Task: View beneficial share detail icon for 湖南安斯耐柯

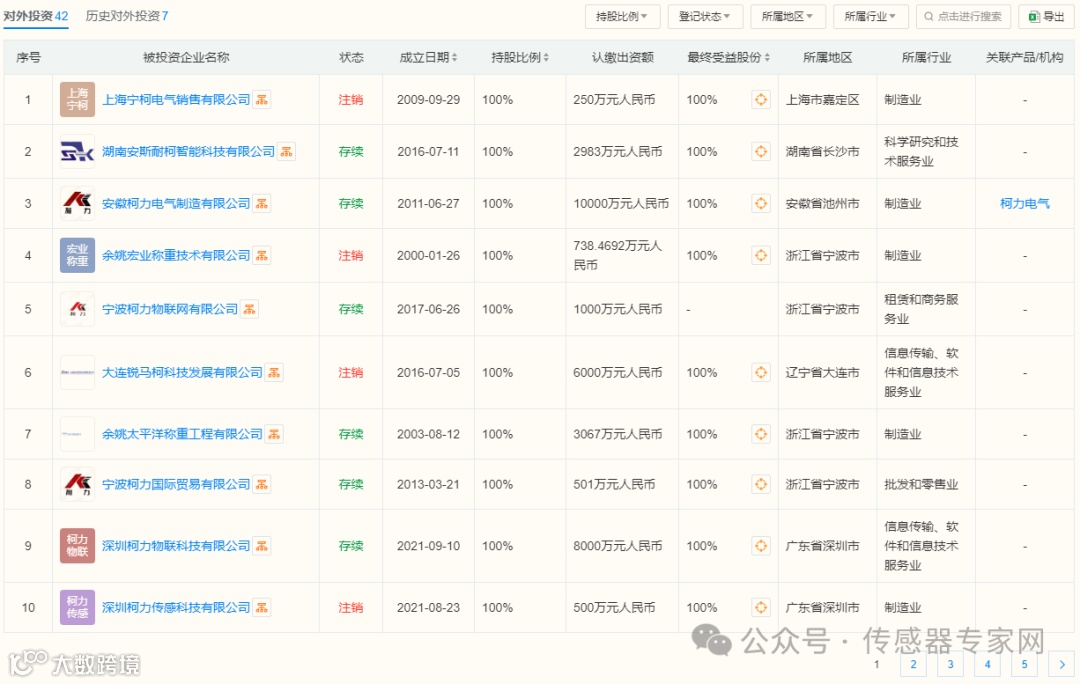Action: [761, 152]
